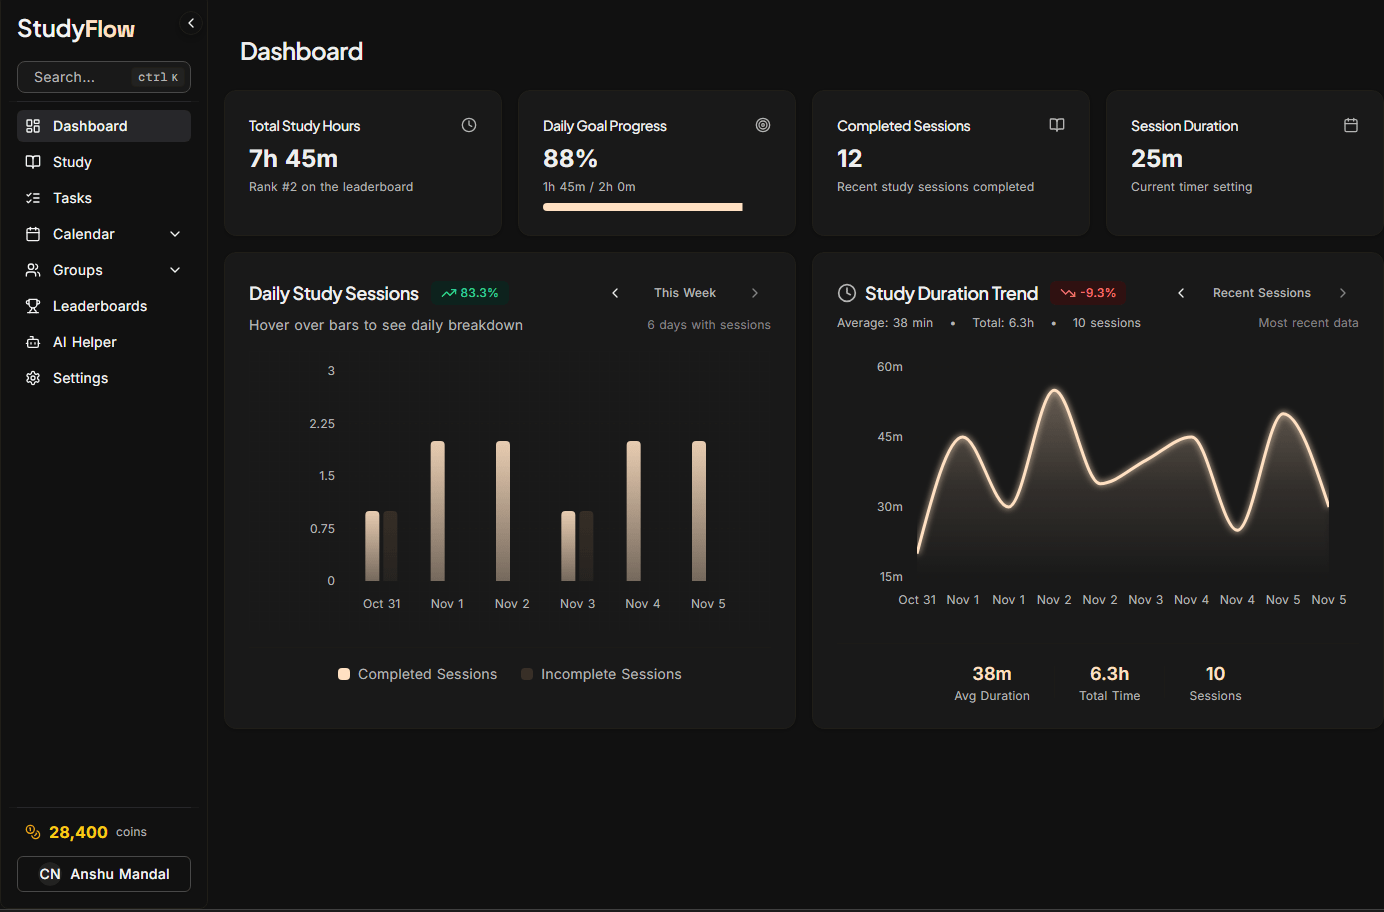Collapse the sidebar with the arrow toggle

pos(190,22)
